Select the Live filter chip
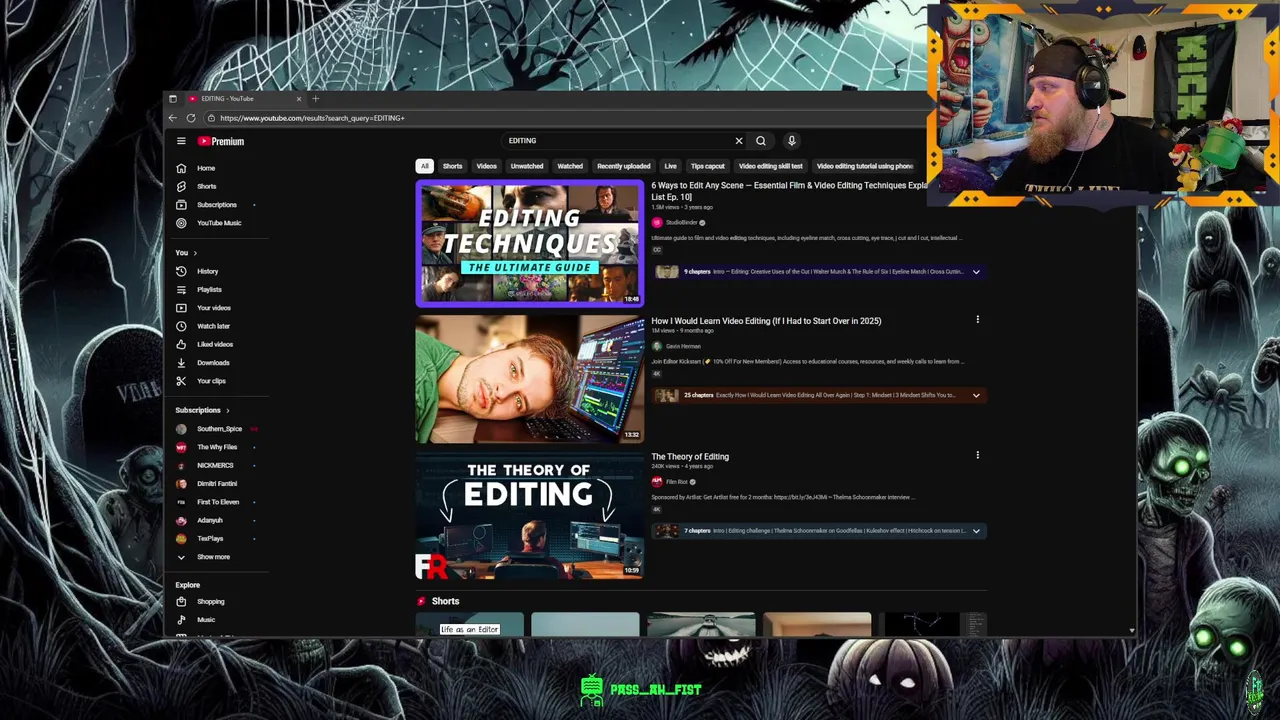 (x=670, y=166)
